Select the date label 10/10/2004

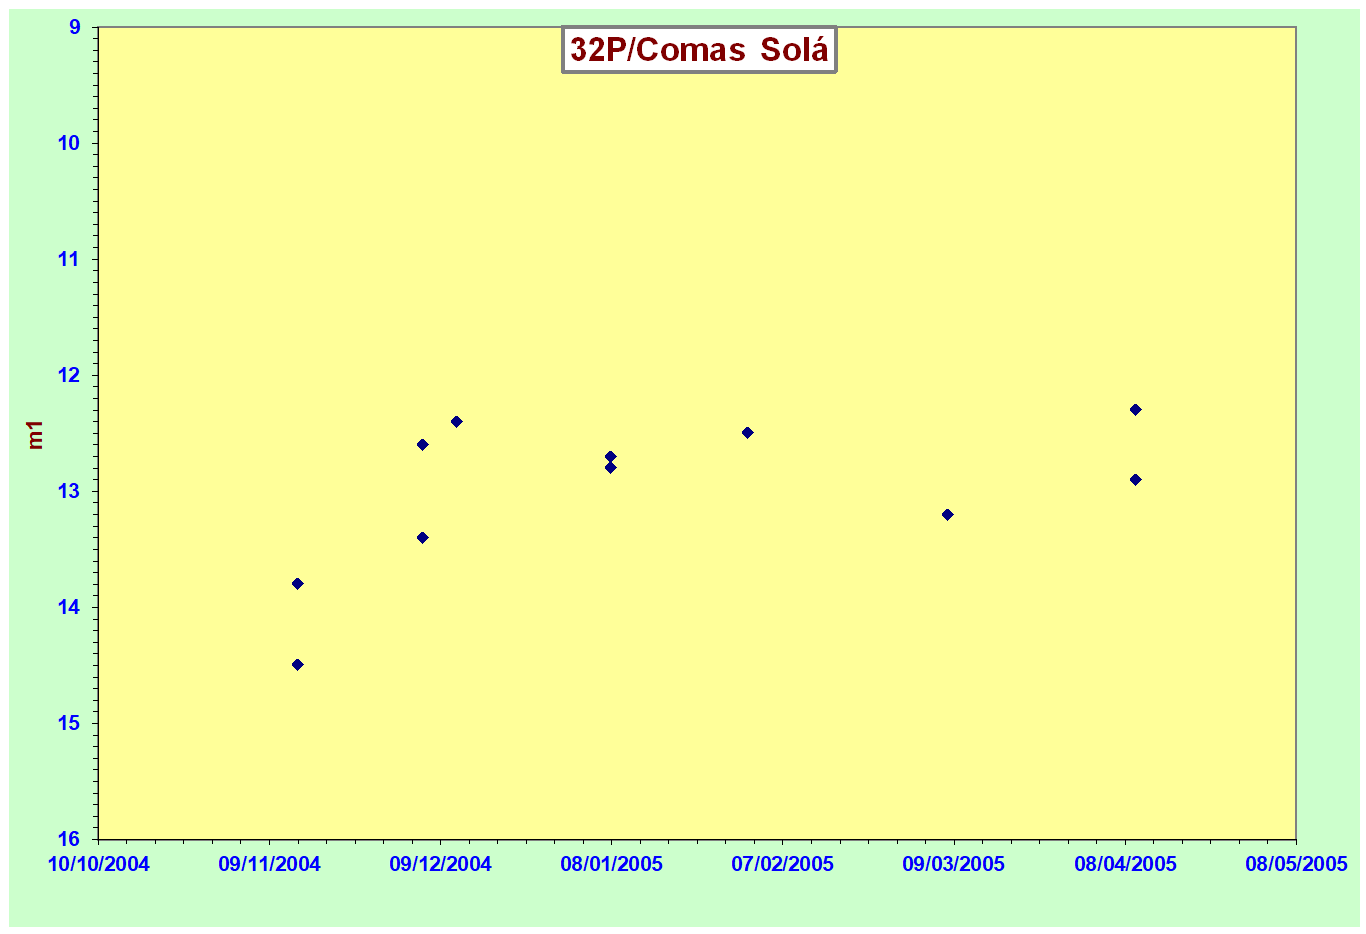tap(98, 864)
